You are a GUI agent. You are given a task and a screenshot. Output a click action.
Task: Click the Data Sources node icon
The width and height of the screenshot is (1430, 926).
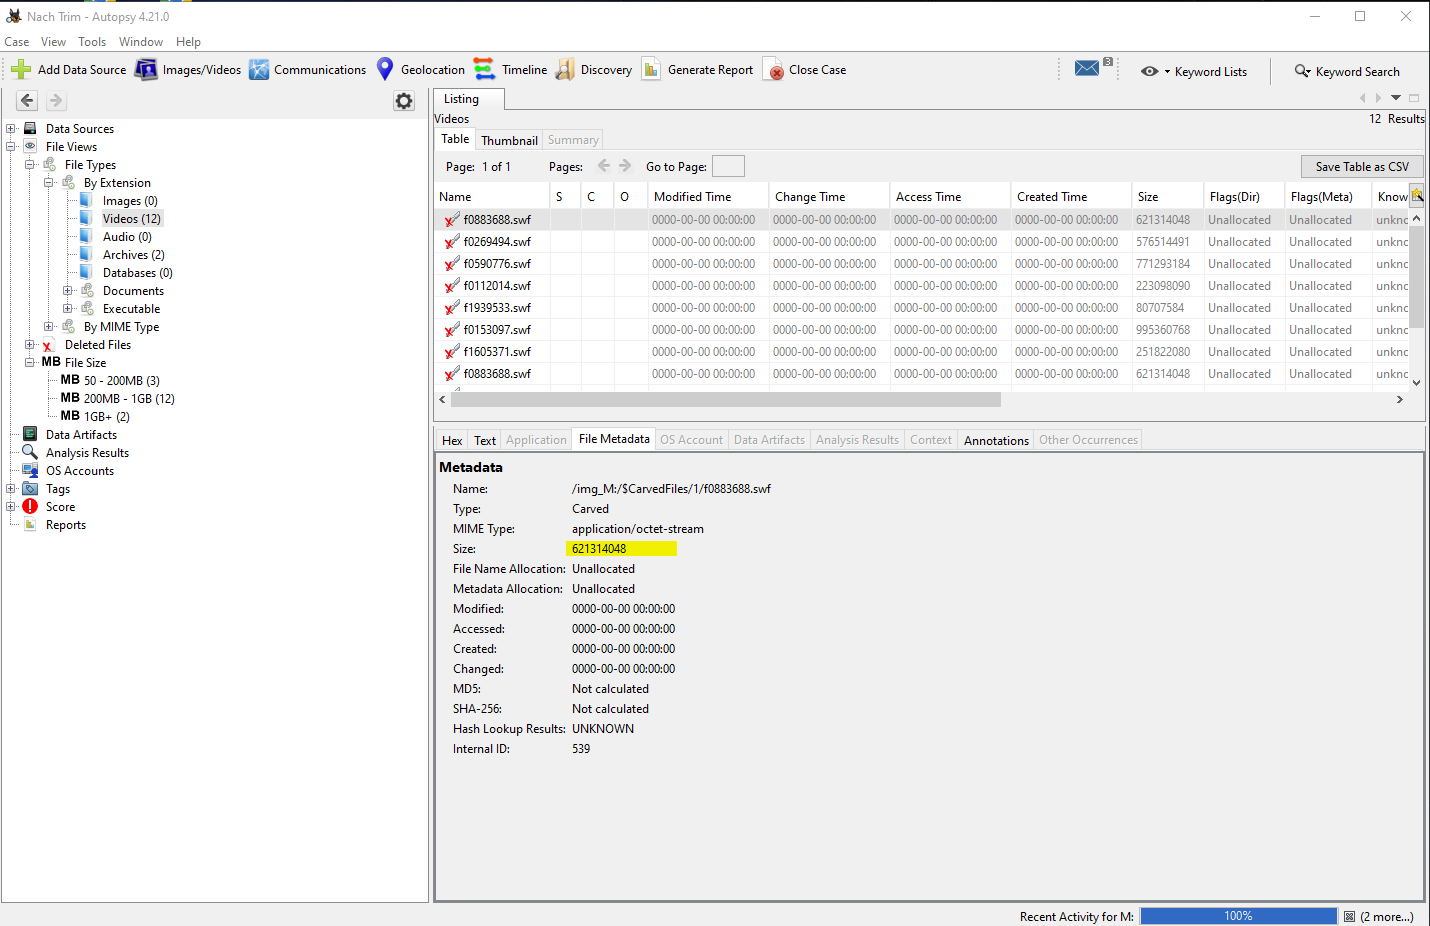pyautogui.click(x=30, y=128)
